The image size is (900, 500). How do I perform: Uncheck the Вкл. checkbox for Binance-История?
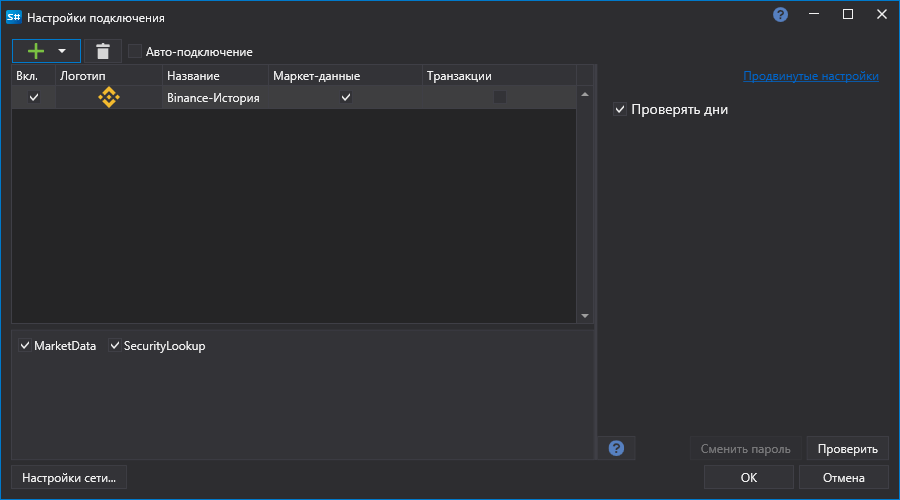34,97
